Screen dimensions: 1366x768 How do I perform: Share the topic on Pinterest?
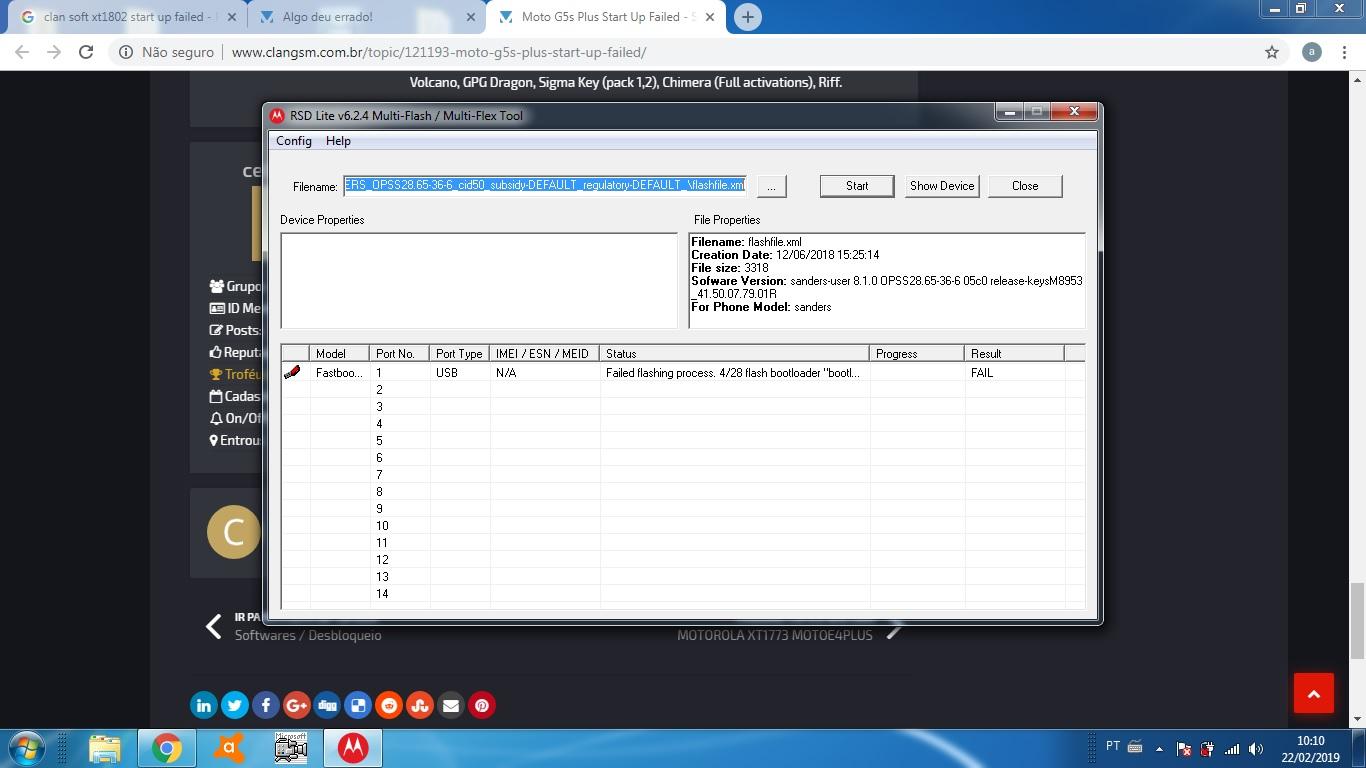point(482,705)
